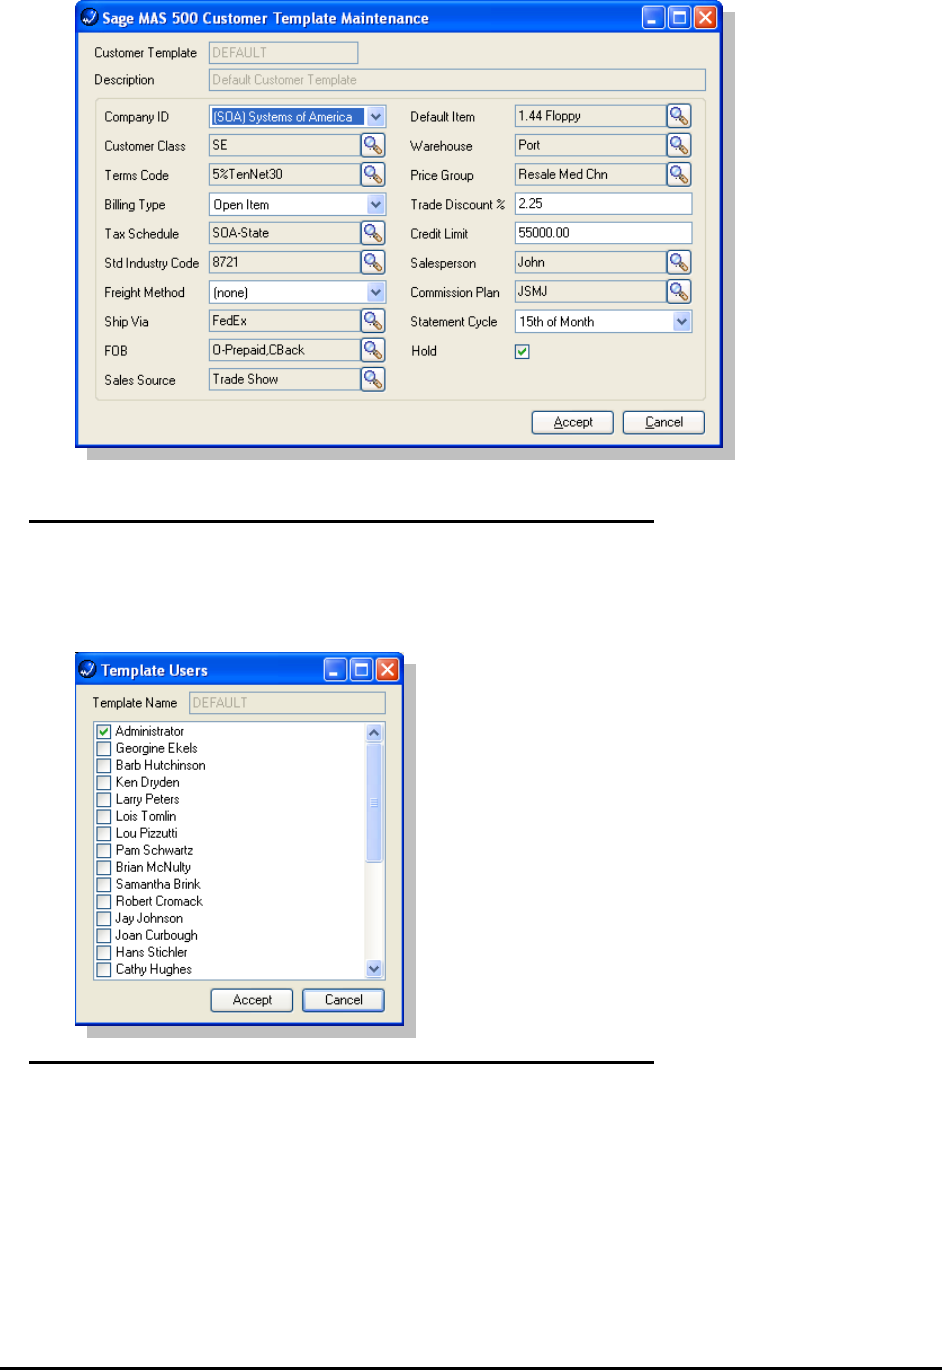Click the Salesperson John field
This screenshot has width=942, height=1370.
coord(590,263)
